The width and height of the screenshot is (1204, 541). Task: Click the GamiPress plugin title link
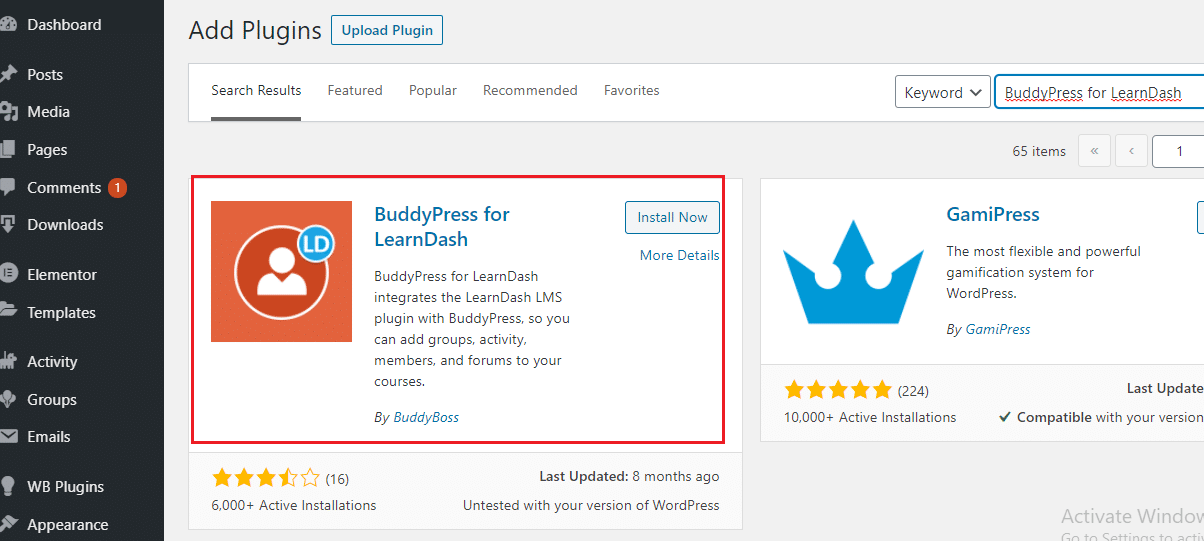(993, 214)
